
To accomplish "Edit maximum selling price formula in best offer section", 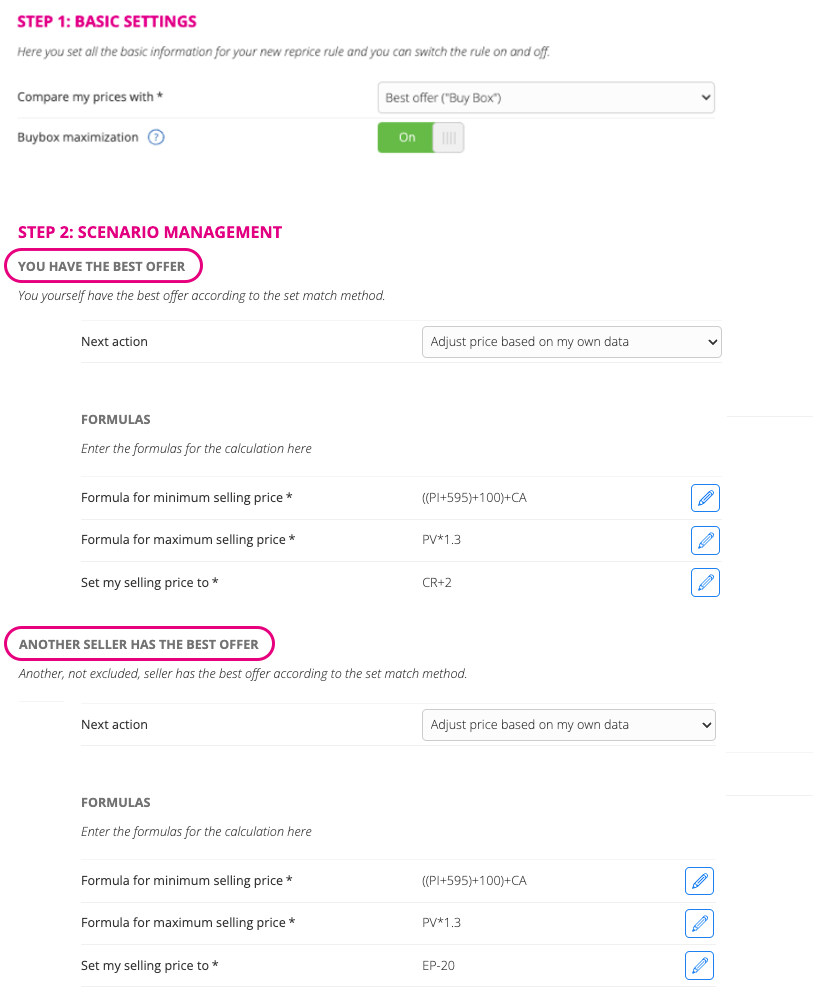I will (705, 540).
